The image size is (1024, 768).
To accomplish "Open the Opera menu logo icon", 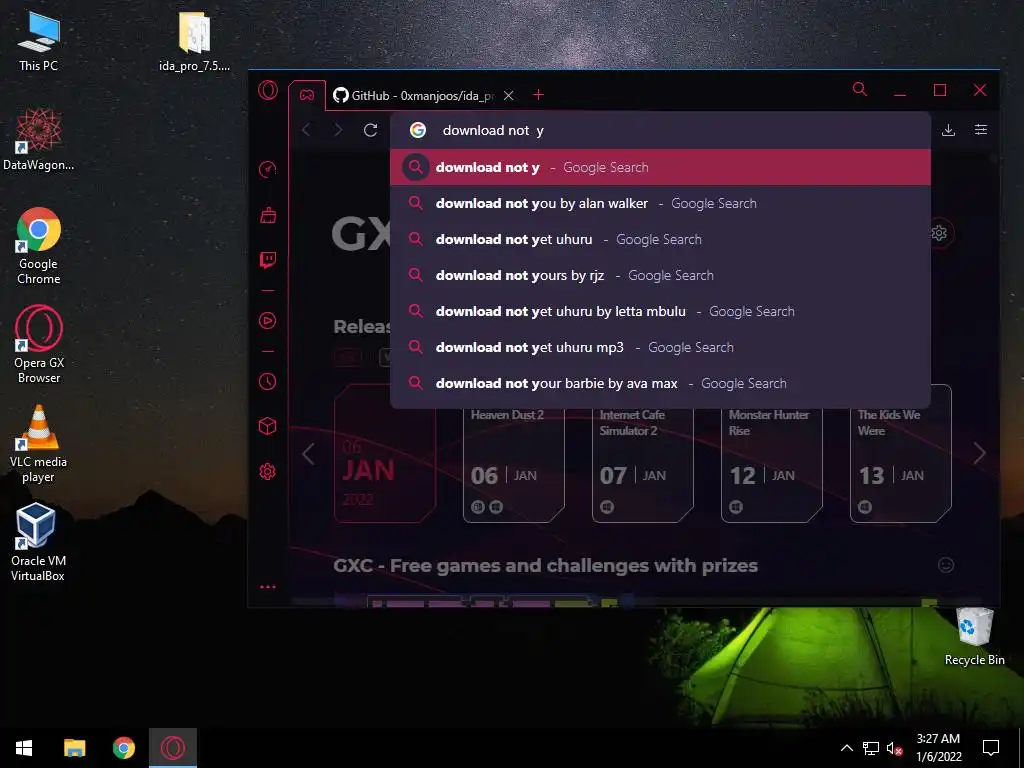I will [x=268, y=90].
